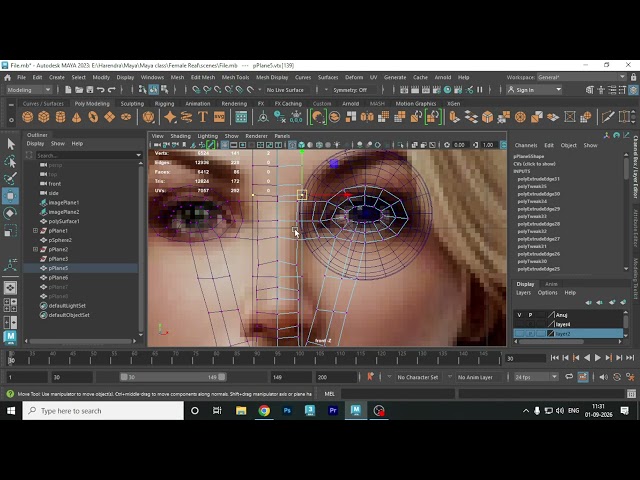Click the Outliner horizontal scrollbar
640x480 pixels.
[82, 341]
